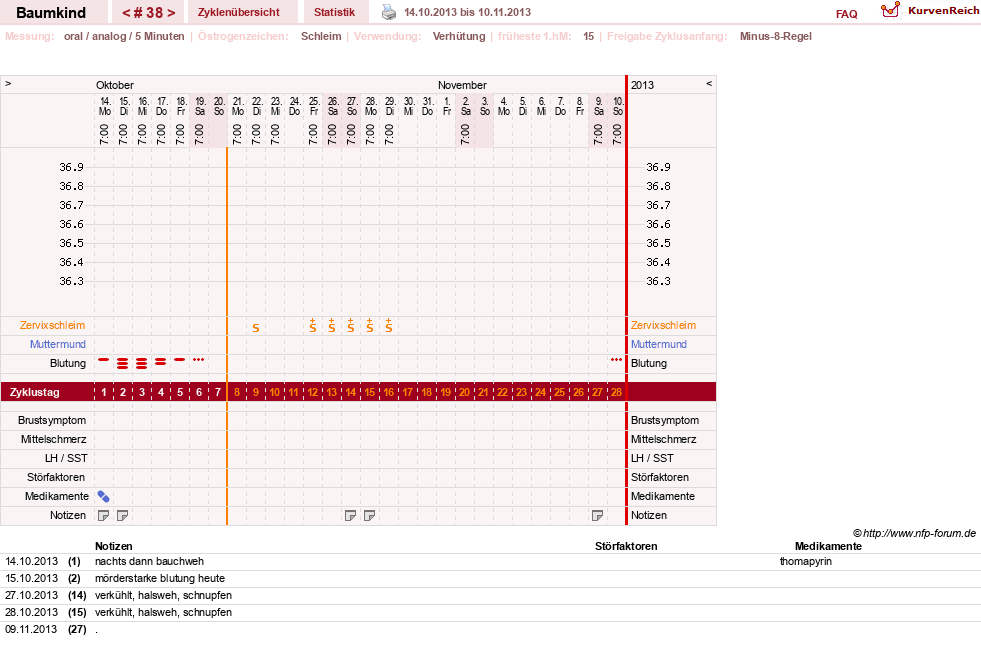Click the S+ mucus symbol on day 14
The width and height of the screenshot is (981, 665).
[x=351, y=325]
